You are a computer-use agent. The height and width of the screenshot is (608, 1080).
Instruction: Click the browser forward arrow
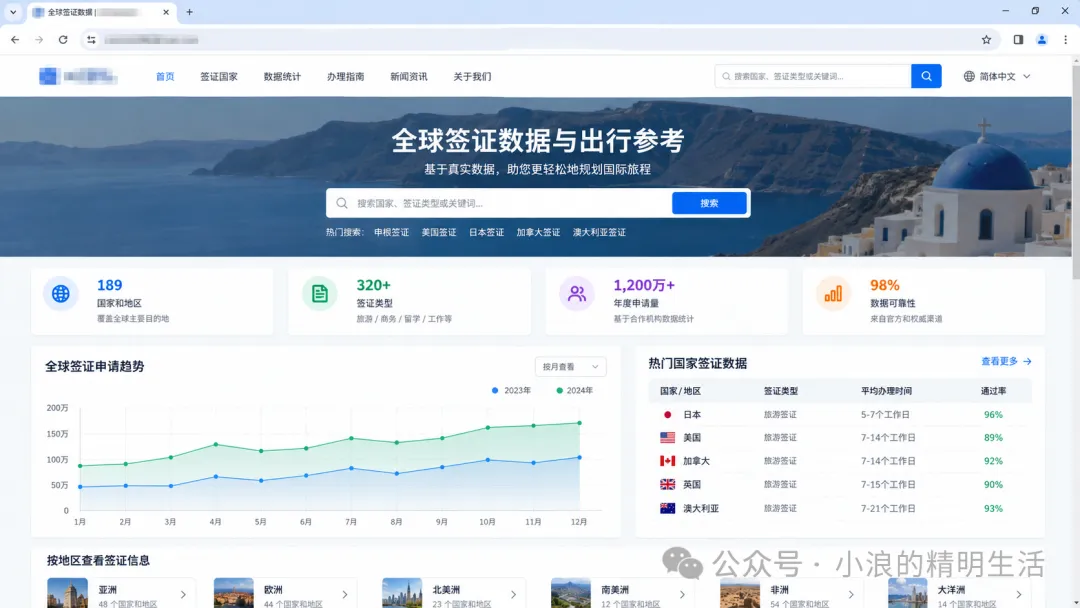tap(39, 40)
